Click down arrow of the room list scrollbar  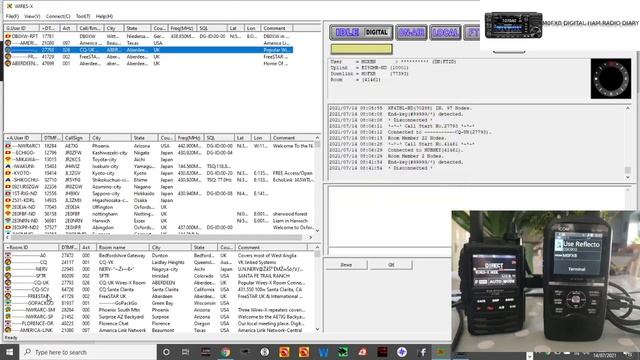[317, 329]
